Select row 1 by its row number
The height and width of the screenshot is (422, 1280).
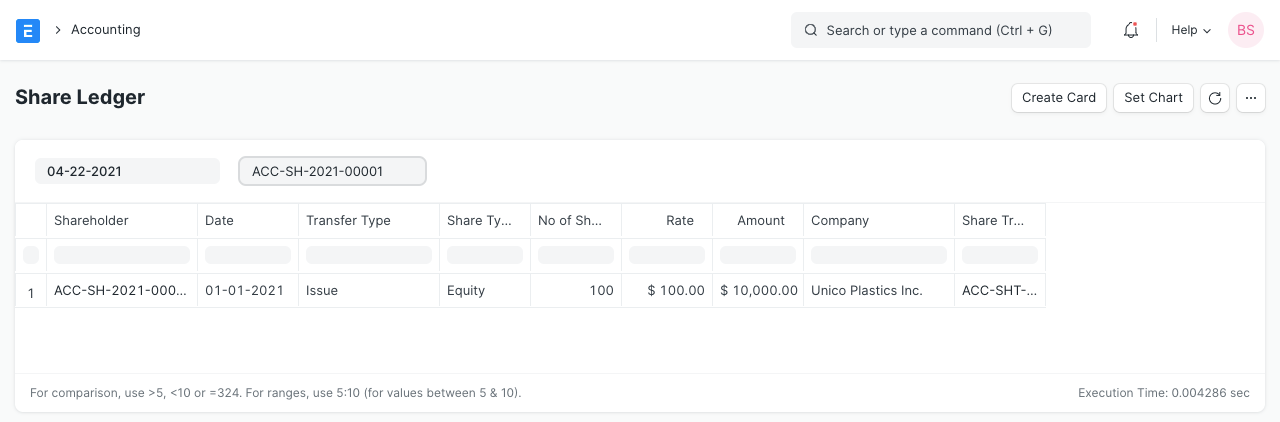click(x=31, y=292)
